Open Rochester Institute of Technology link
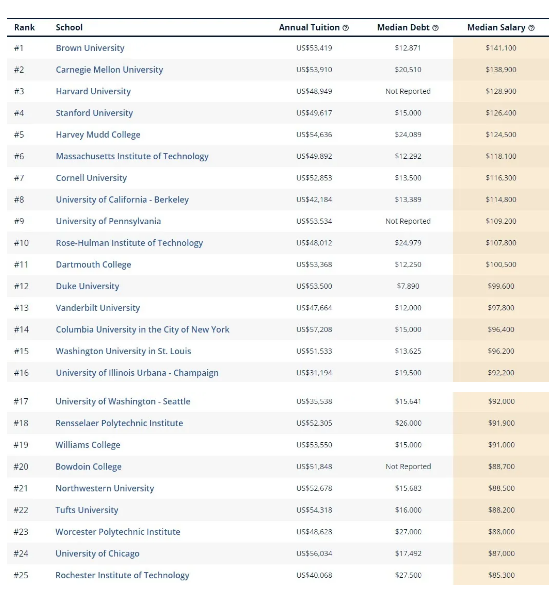Screen dimensions: 557x600 [122, 575]
